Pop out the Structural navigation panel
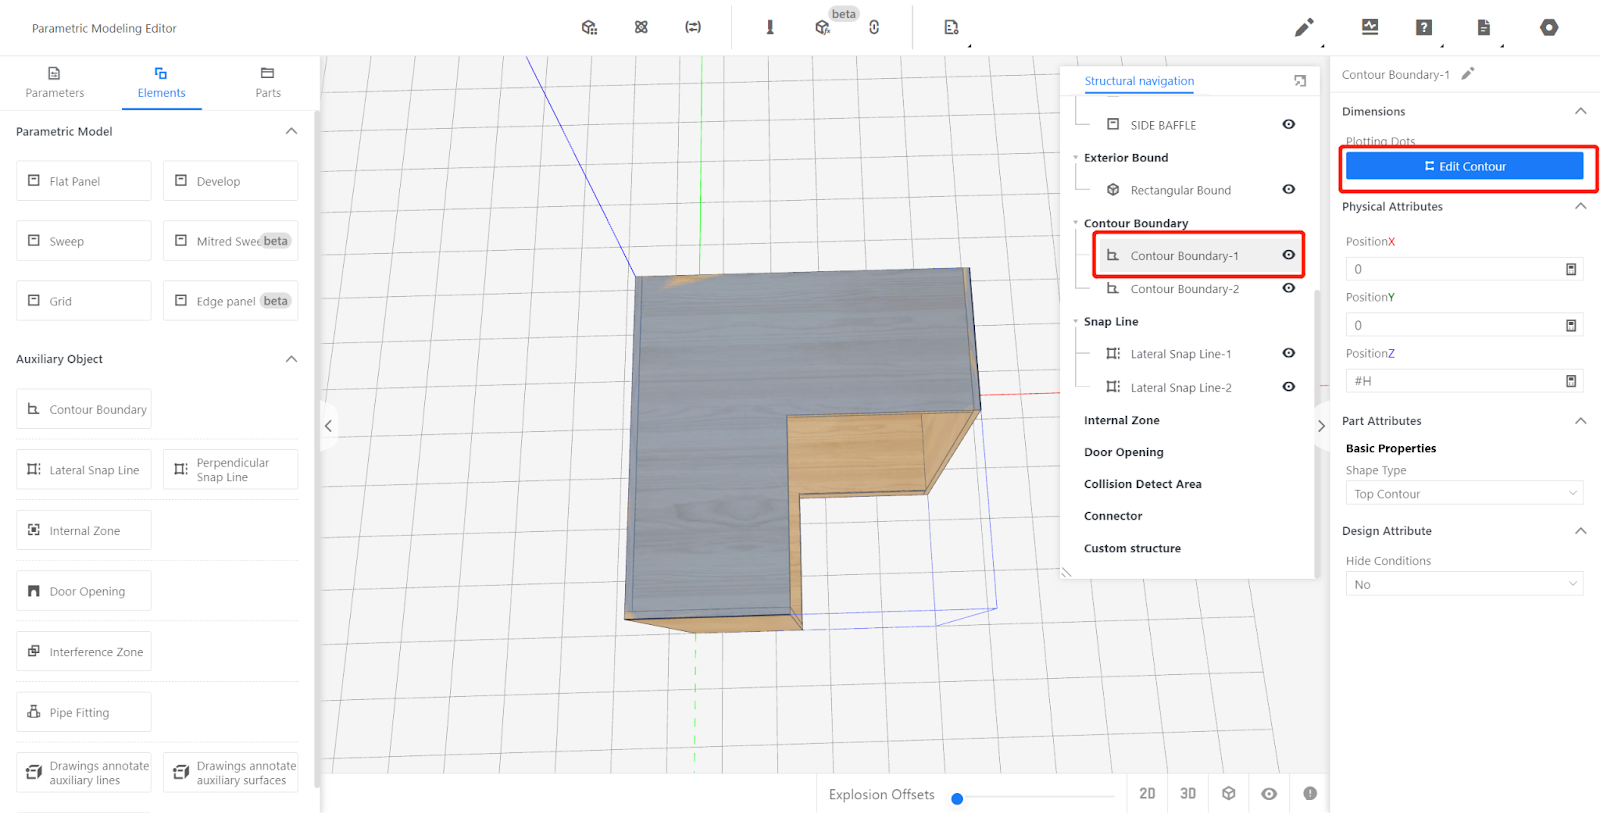 [1300, 81]
